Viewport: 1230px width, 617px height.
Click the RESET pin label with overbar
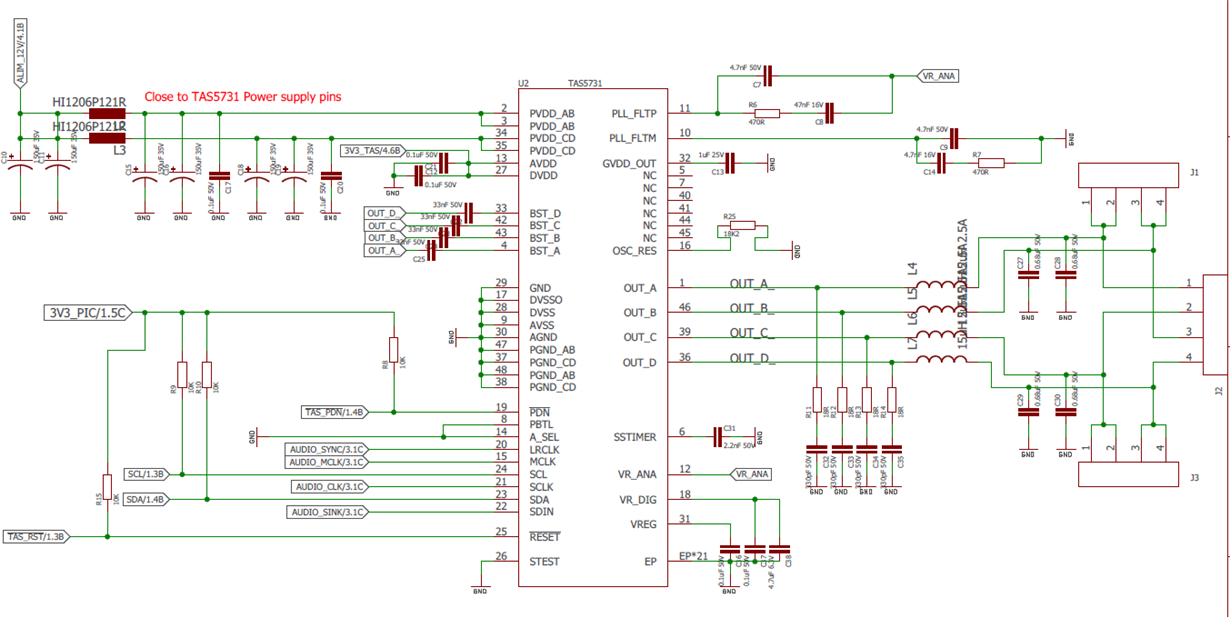coord(545,537)
